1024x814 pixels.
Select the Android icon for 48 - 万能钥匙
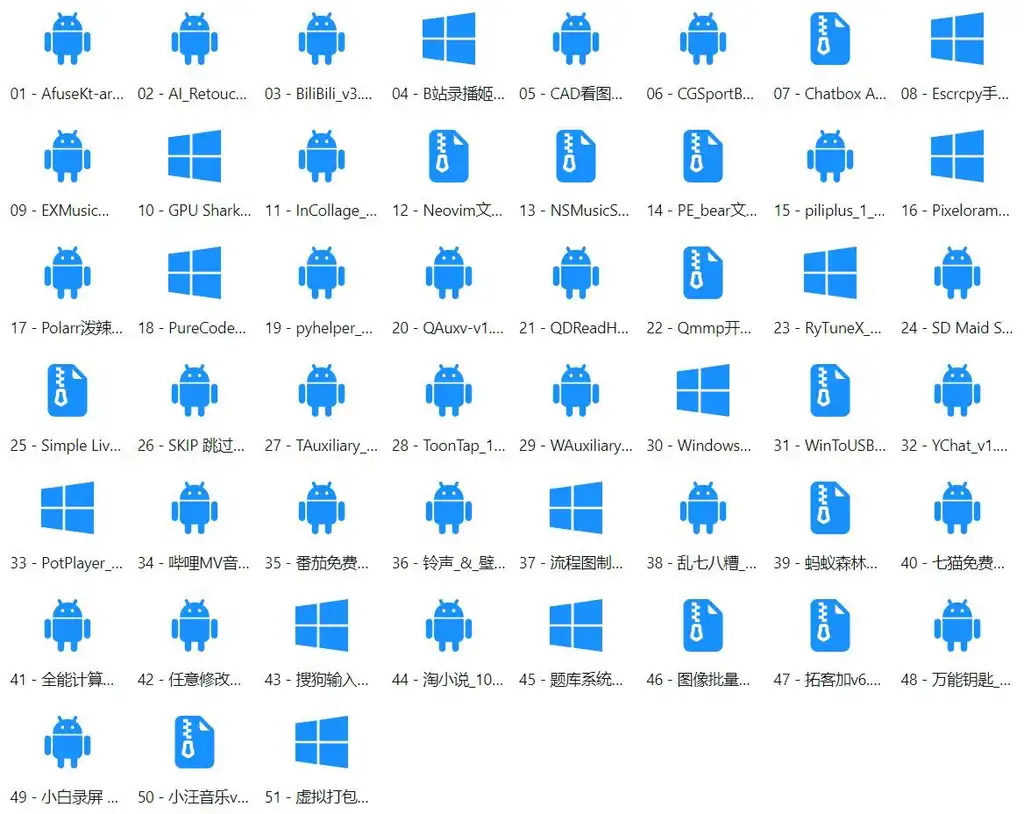point(957,625)
